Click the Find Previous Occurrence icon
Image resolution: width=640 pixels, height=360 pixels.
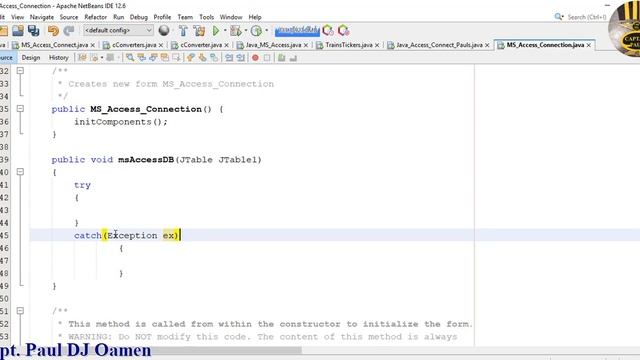pos(142,58)
